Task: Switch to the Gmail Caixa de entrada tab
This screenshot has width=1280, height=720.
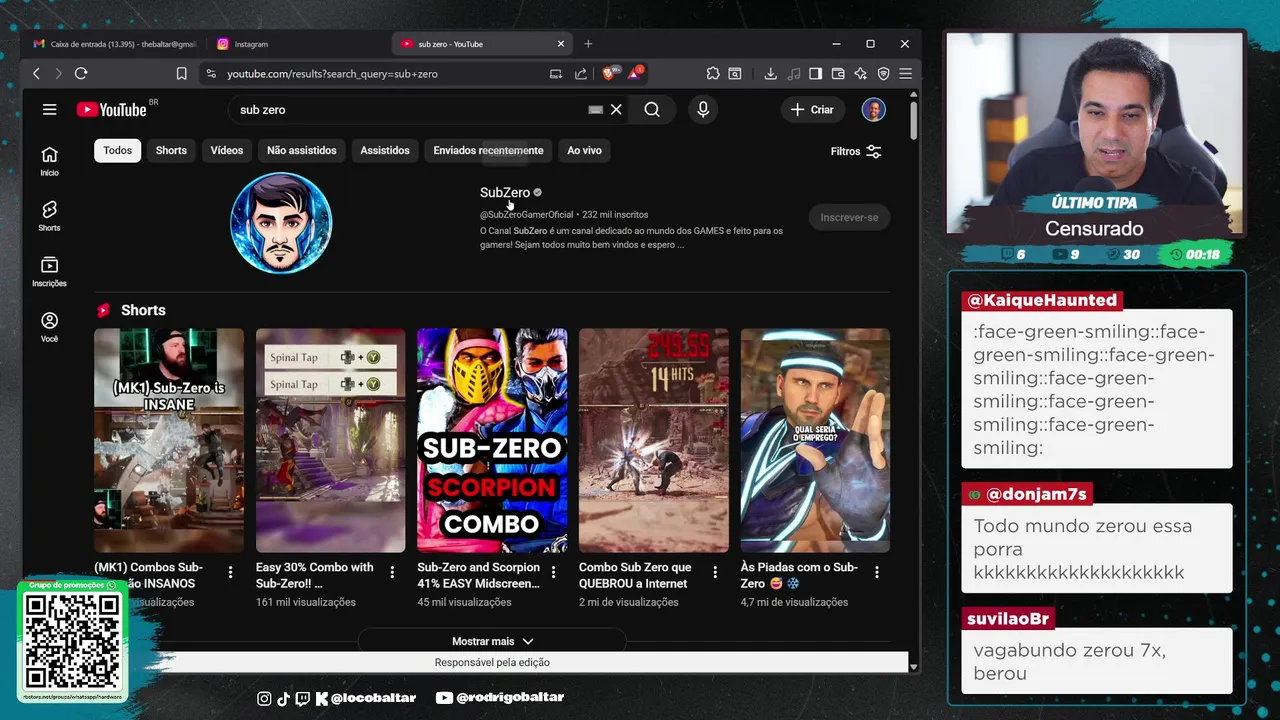Action: click(114, 44)
